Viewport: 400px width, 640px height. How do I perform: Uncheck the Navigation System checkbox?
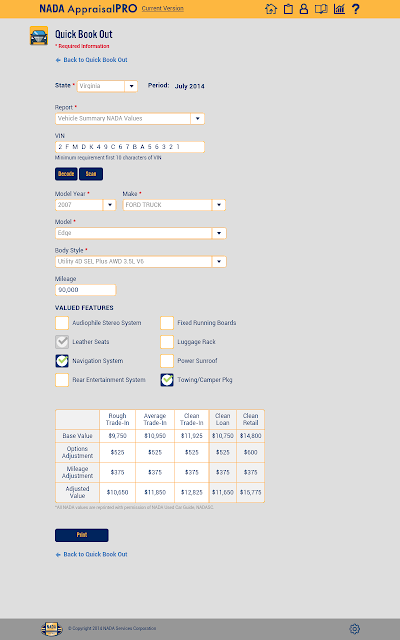tap(62, 361)
